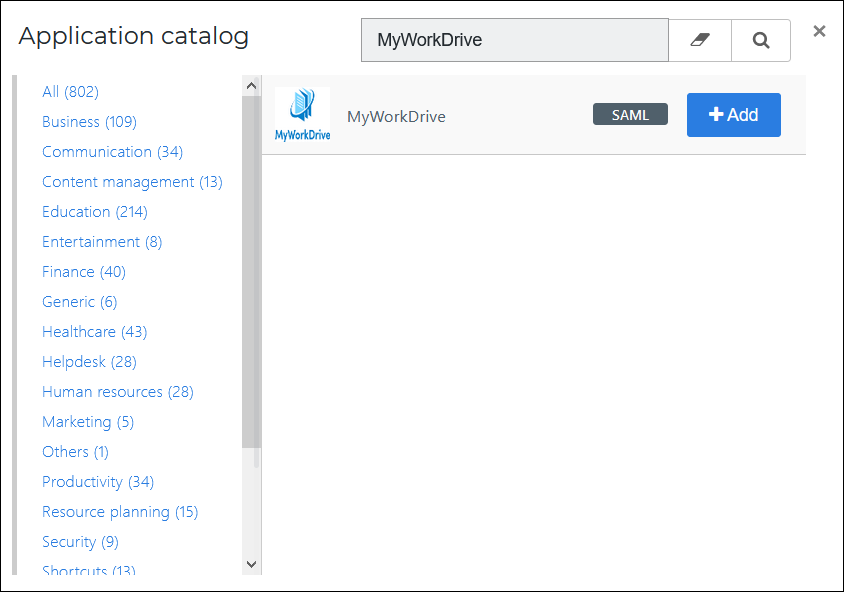Open the Helpdesk (28) category
The image size is (844, 592).
pyautogui.click(x=89, y=362)
